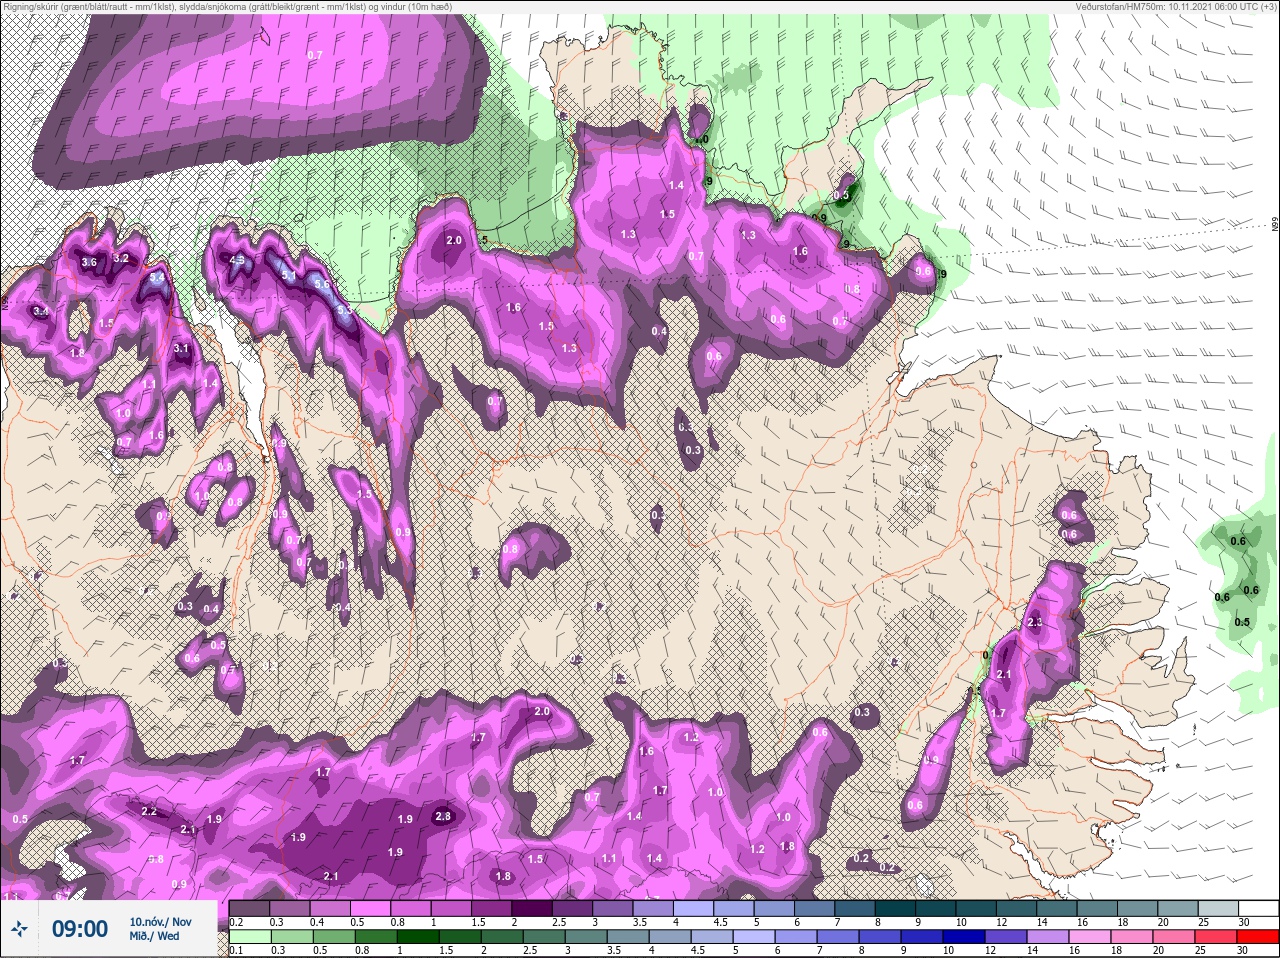Image resolution: width=1280 pixels, height=958 pixels.
Task: Click the "Mið./ Wed" weekday text
Action: [155, 936]
